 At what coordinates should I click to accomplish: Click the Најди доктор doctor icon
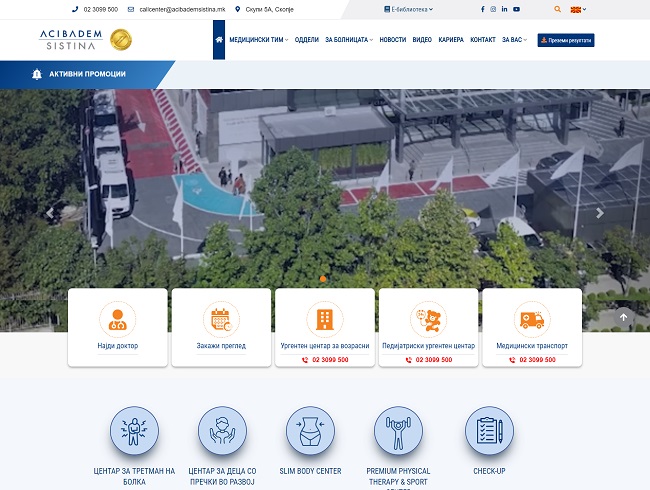[x=118, y=319]
